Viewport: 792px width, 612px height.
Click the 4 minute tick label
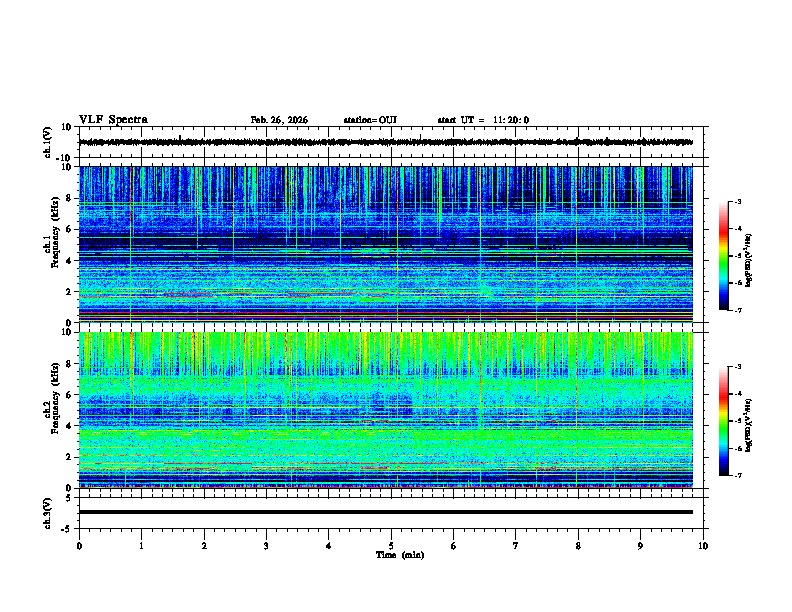[x=329, y=546]
